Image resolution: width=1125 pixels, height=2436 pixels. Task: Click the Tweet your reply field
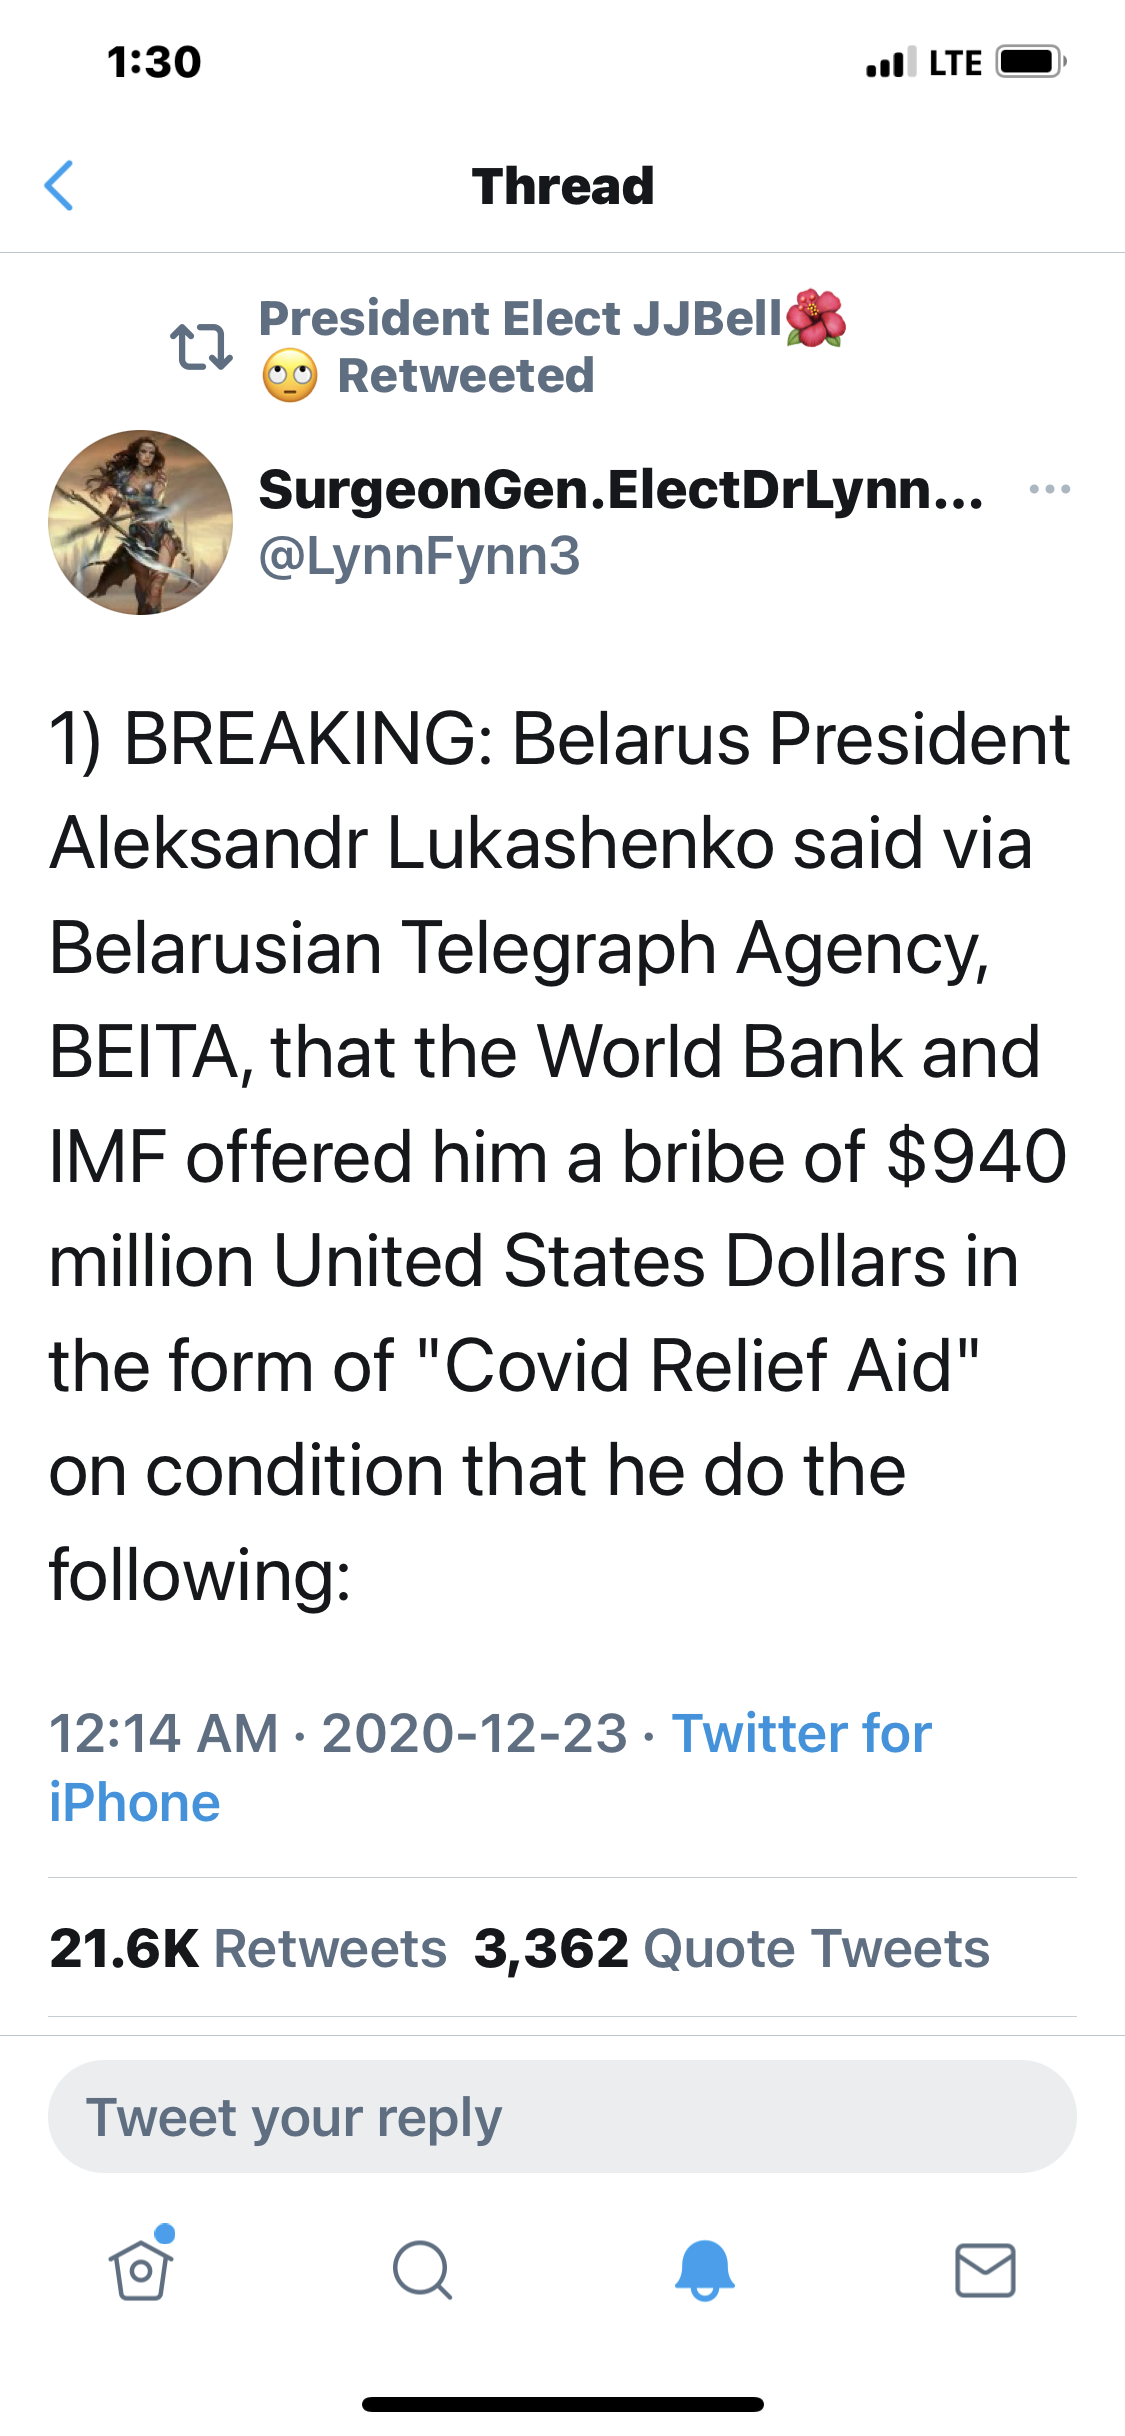[x=562, y=2116]
